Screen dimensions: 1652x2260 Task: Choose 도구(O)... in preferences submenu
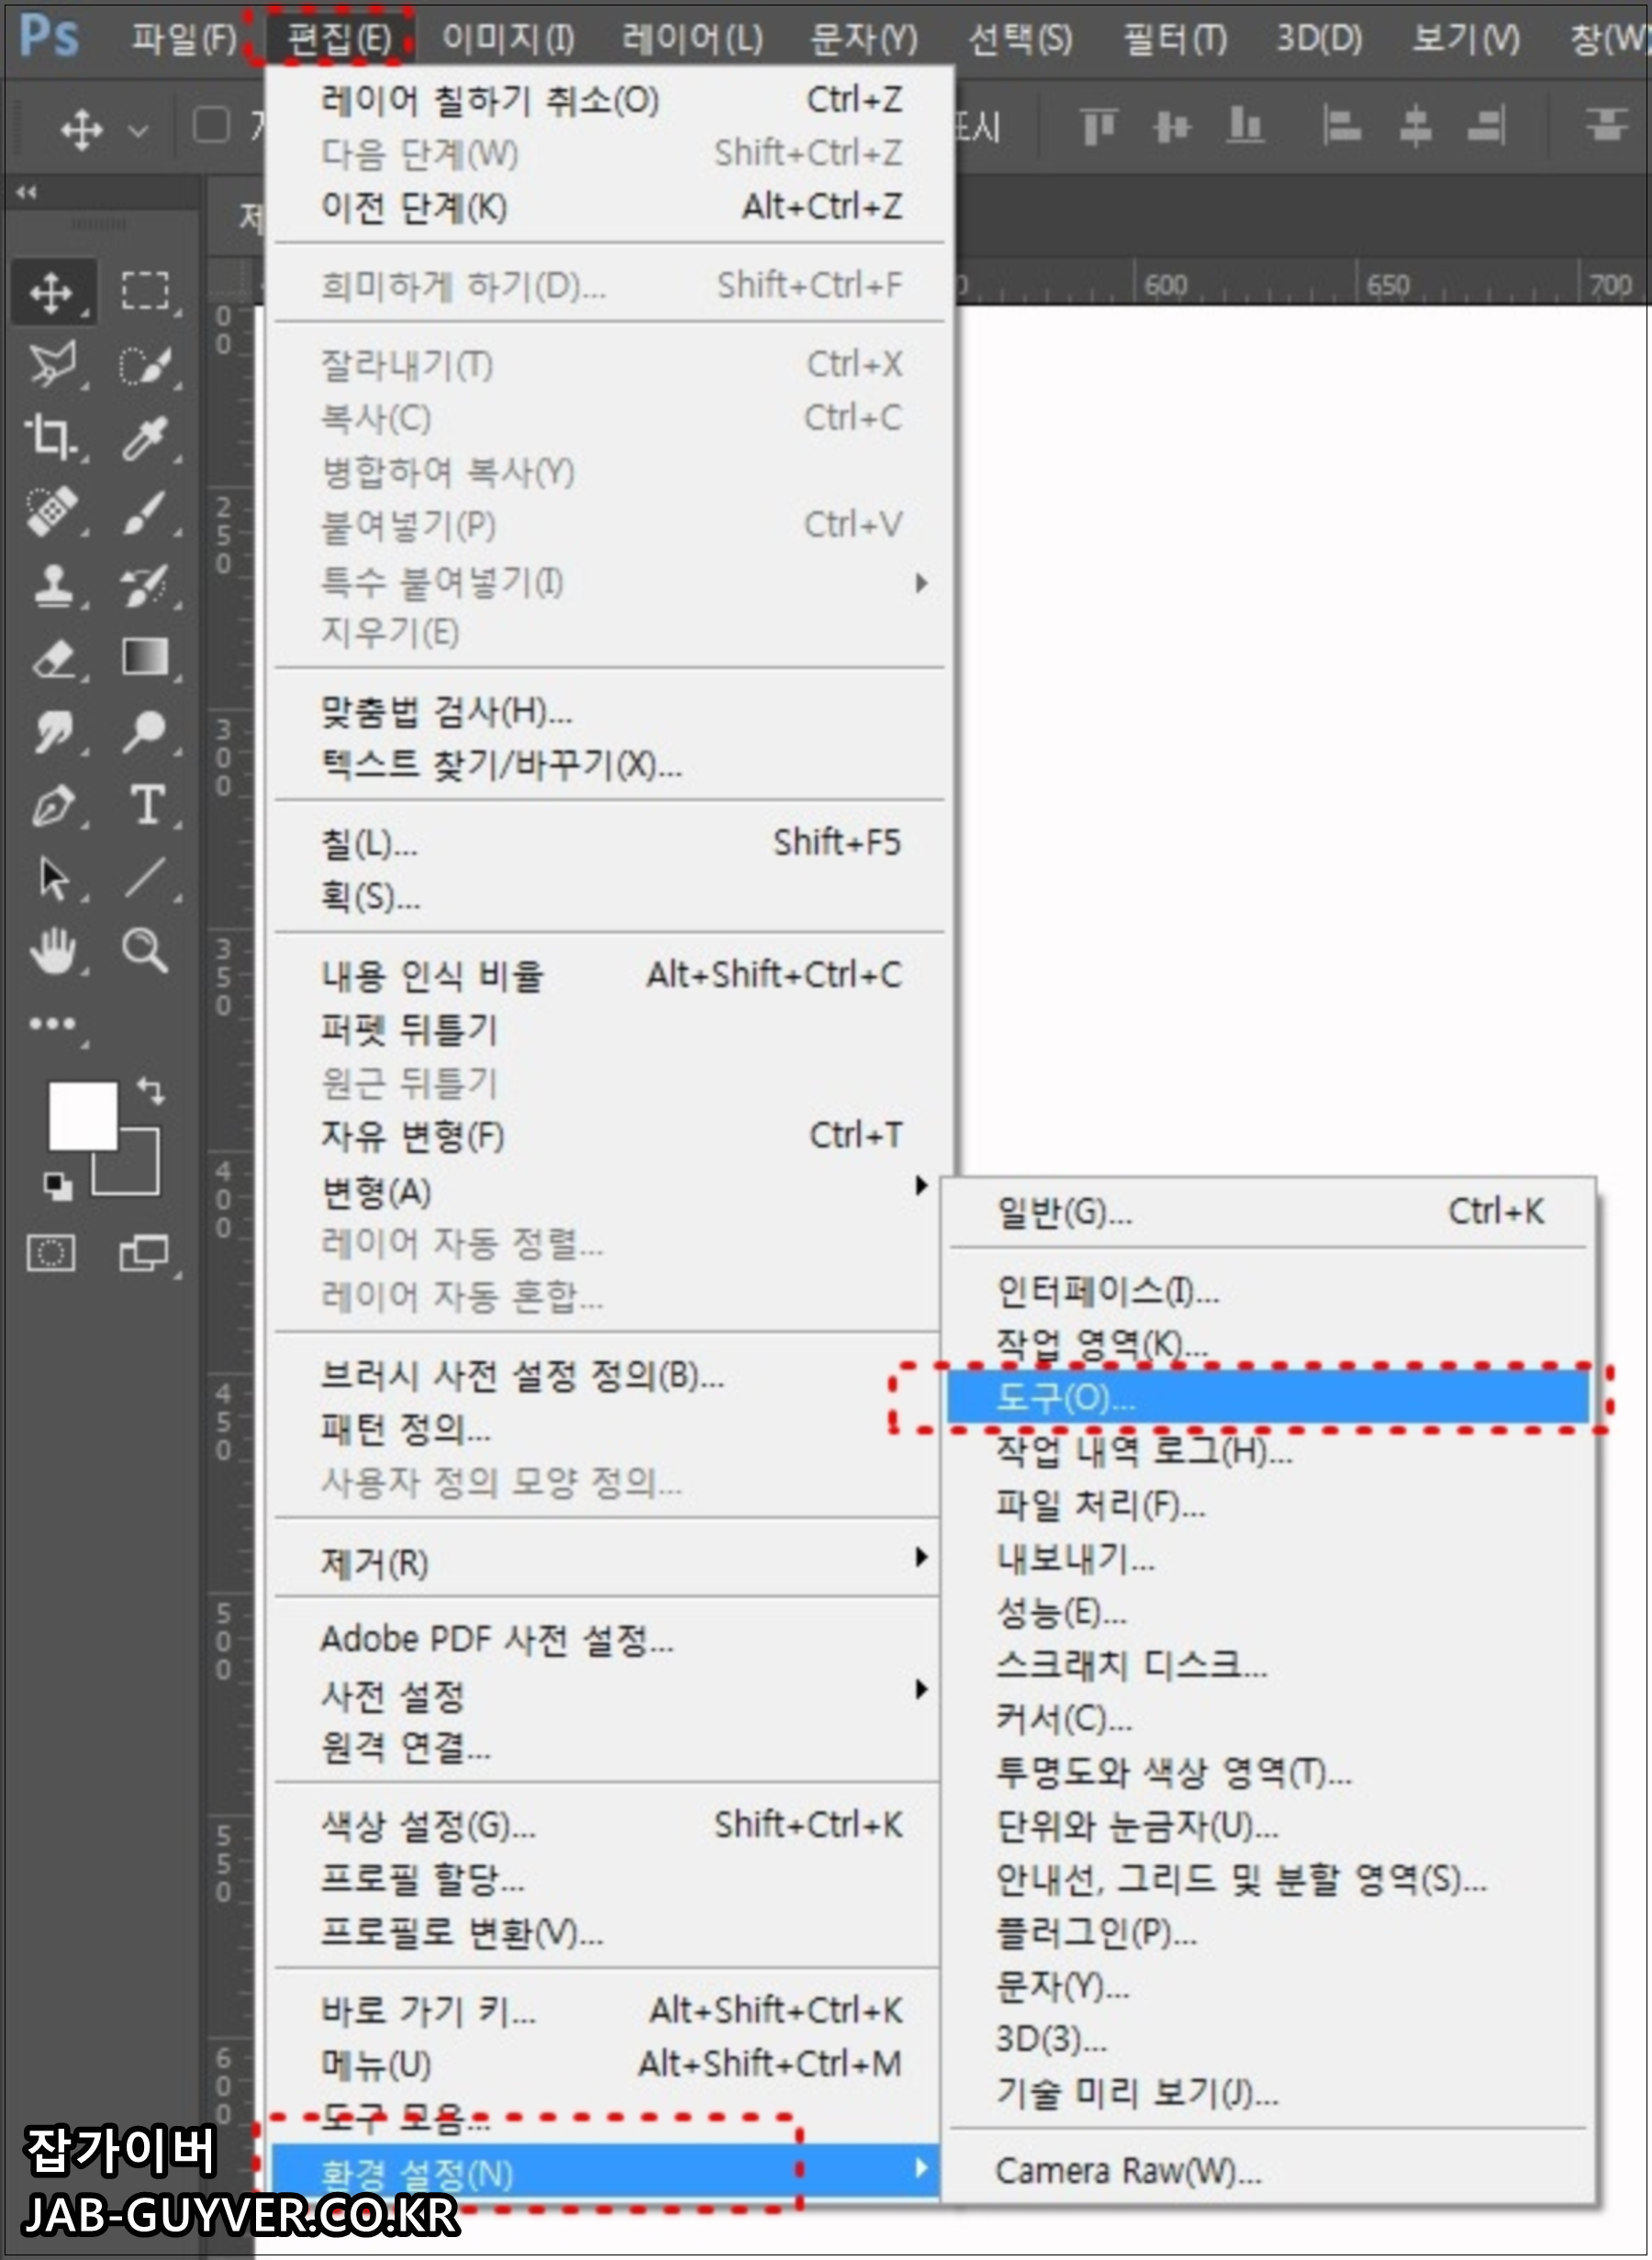[x=1268, y=1397]
